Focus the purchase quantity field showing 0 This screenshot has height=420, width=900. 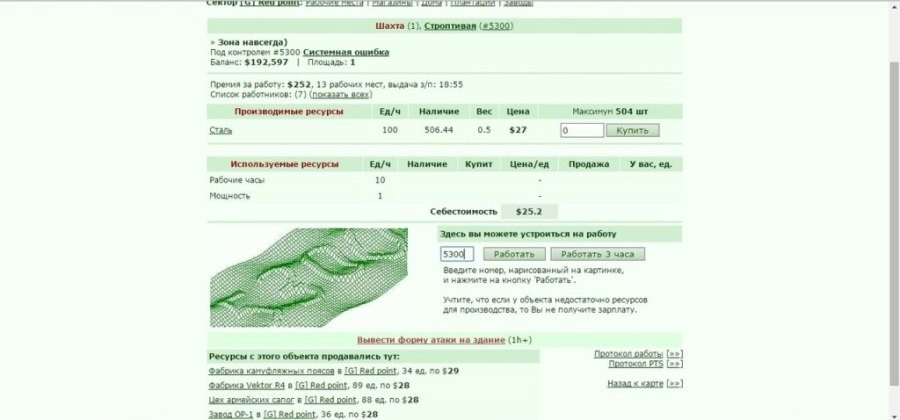[x=582, y=130]
